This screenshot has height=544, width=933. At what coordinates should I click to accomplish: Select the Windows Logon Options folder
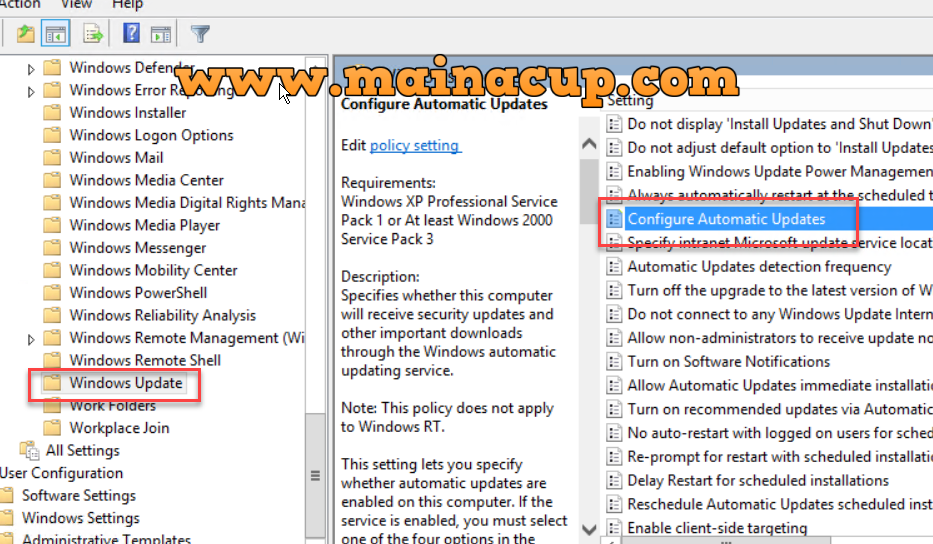tap(151, 135)
